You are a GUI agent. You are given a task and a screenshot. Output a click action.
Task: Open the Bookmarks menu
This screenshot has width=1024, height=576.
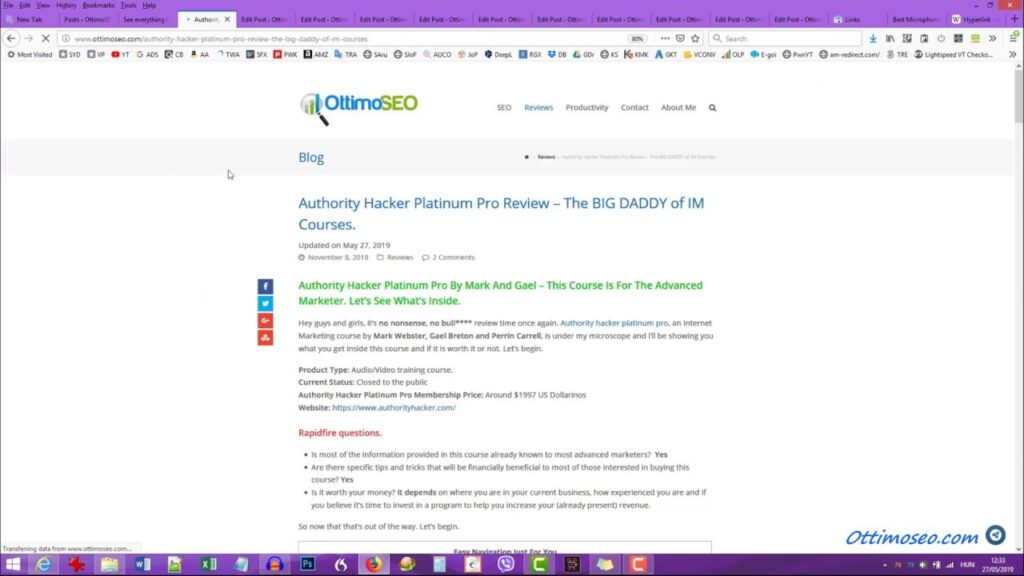pos(99,5)
